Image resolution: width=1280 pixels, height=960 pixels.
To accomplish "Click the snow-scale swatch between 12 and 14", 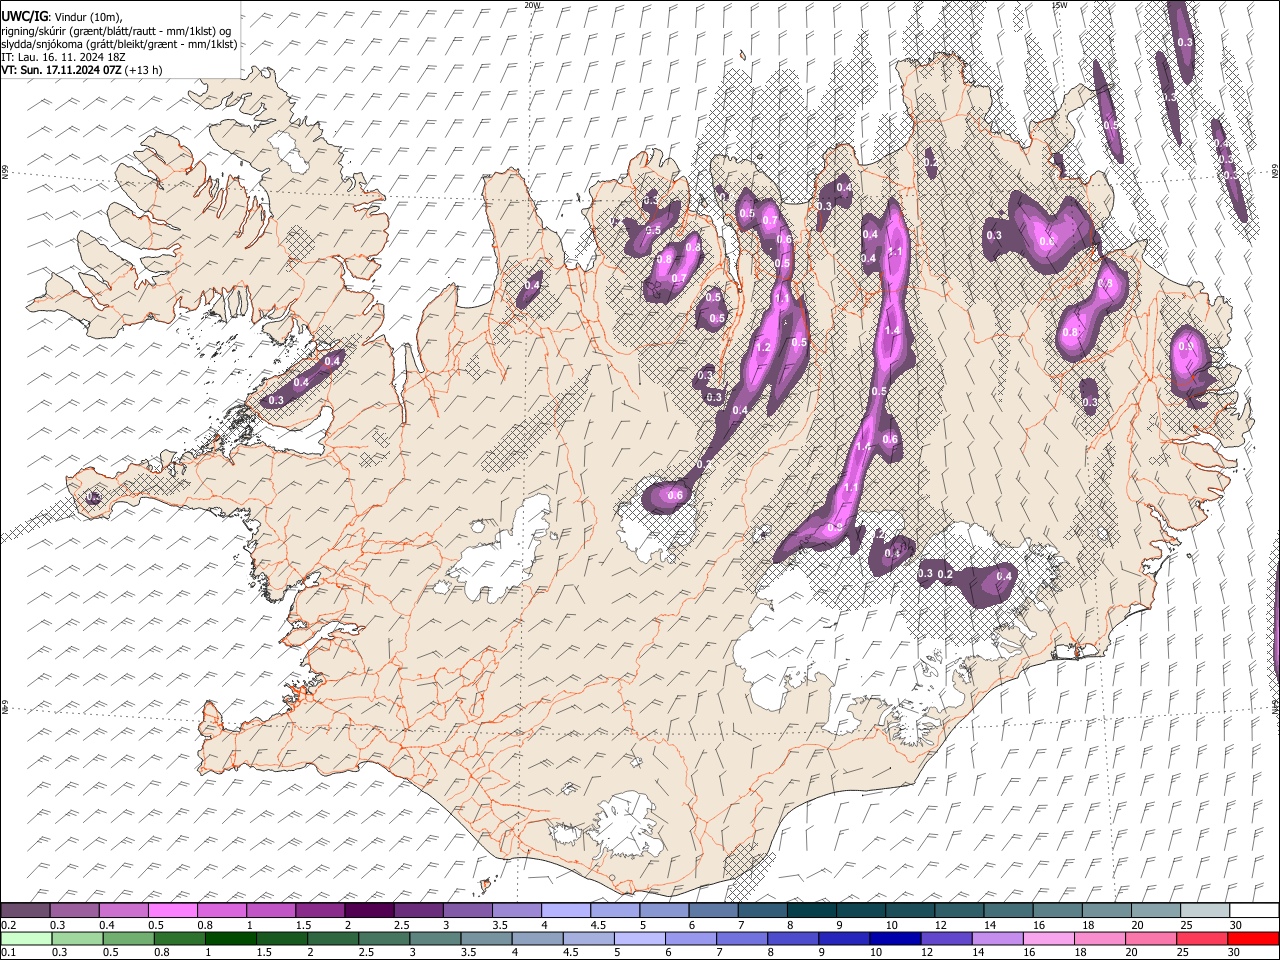I will click(x=960, y=911).
